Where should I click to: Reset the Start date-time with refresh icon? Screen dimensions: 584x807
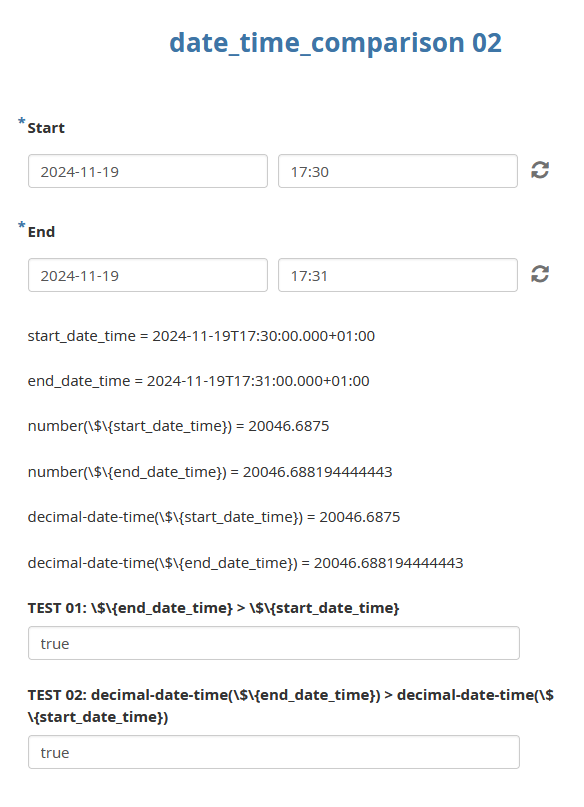click(540, 170)
